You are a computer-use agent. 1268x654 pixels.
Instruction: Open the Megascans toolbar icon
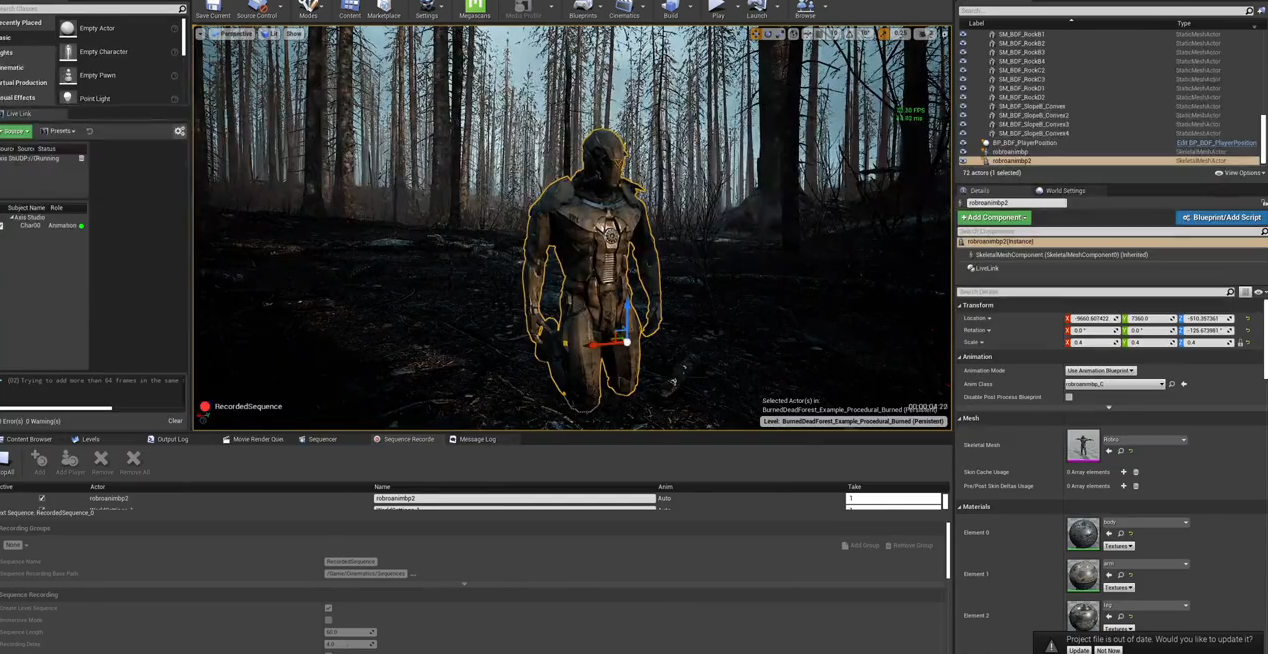475,9
